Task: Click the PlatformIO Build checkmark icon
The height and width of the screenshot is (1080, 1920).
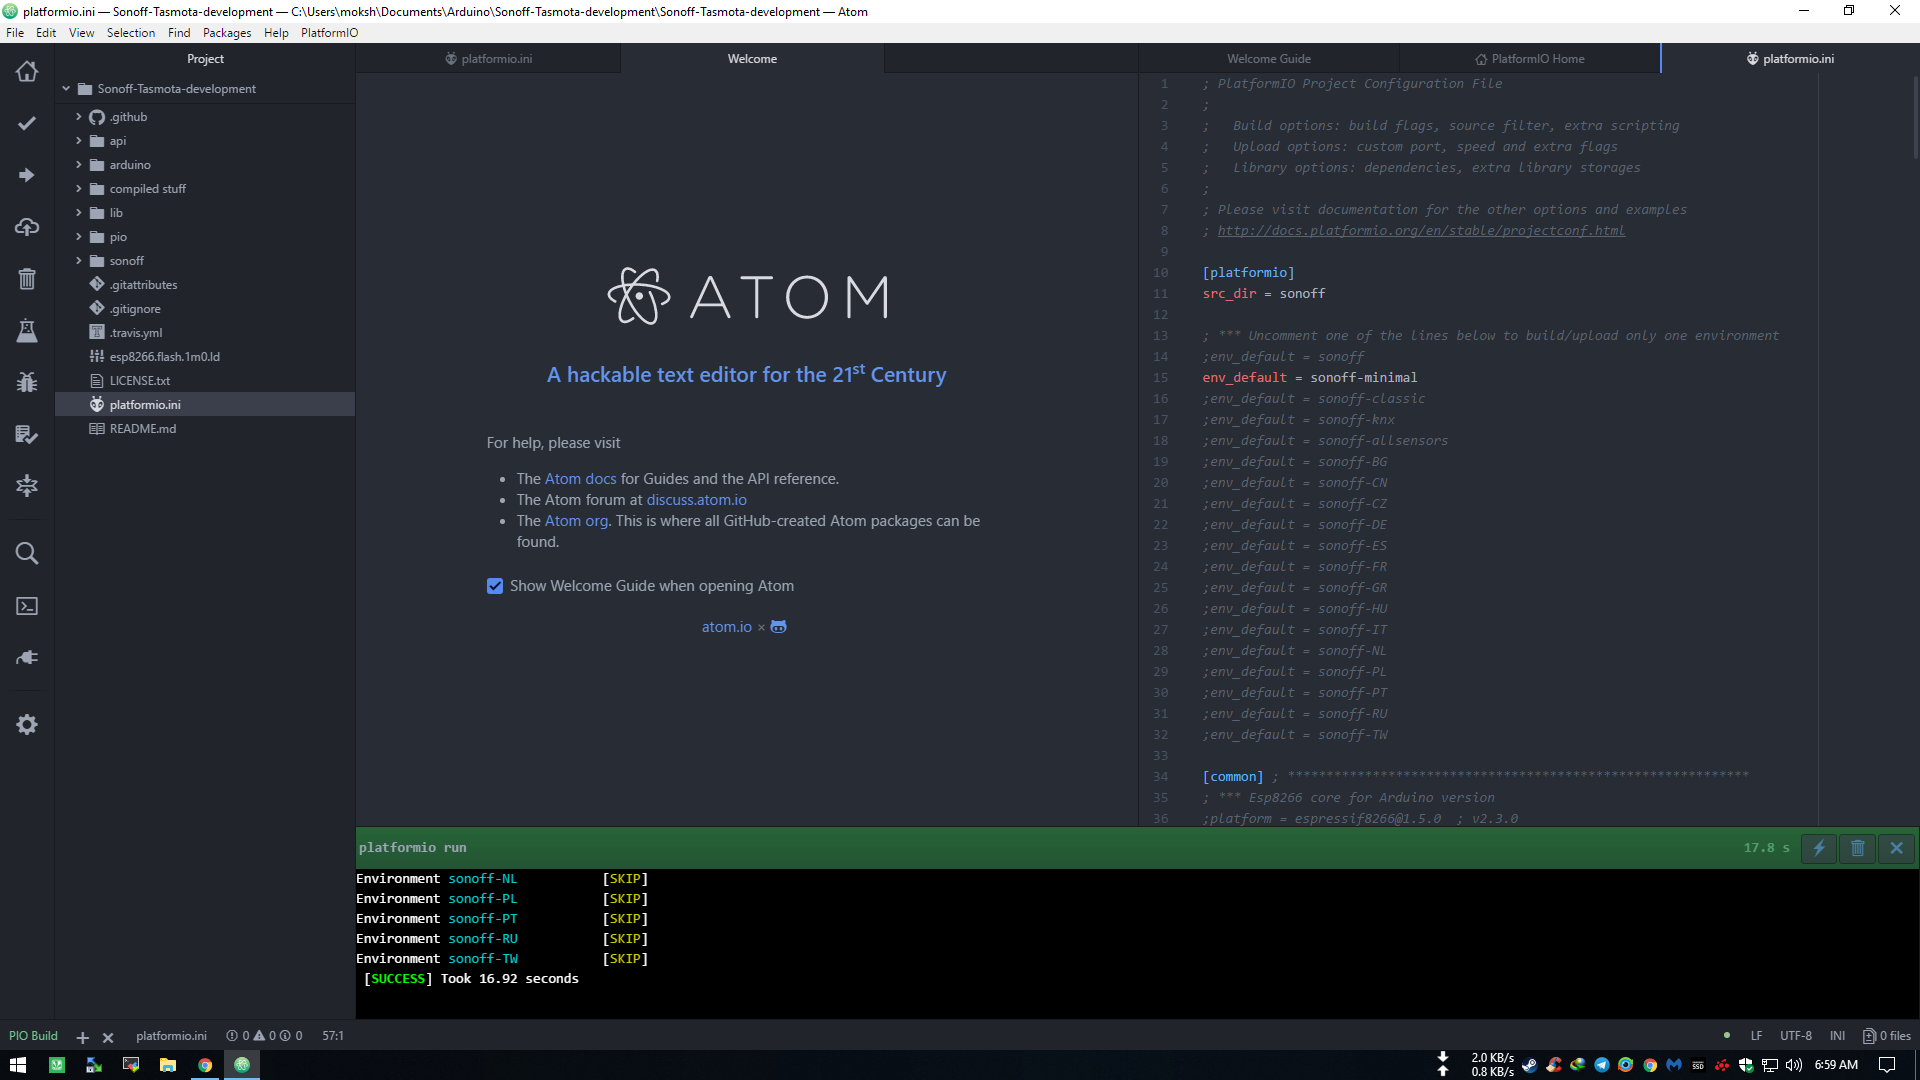Action: [x=27, y=123]
